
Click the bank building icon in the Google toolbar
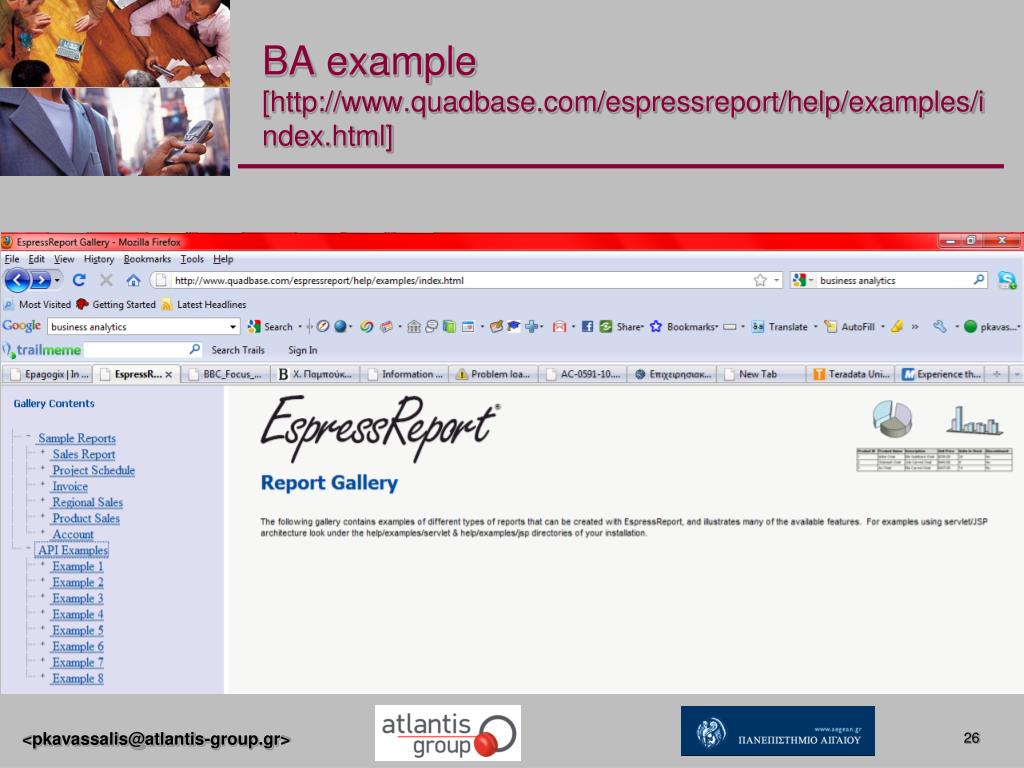click(413, 327)
